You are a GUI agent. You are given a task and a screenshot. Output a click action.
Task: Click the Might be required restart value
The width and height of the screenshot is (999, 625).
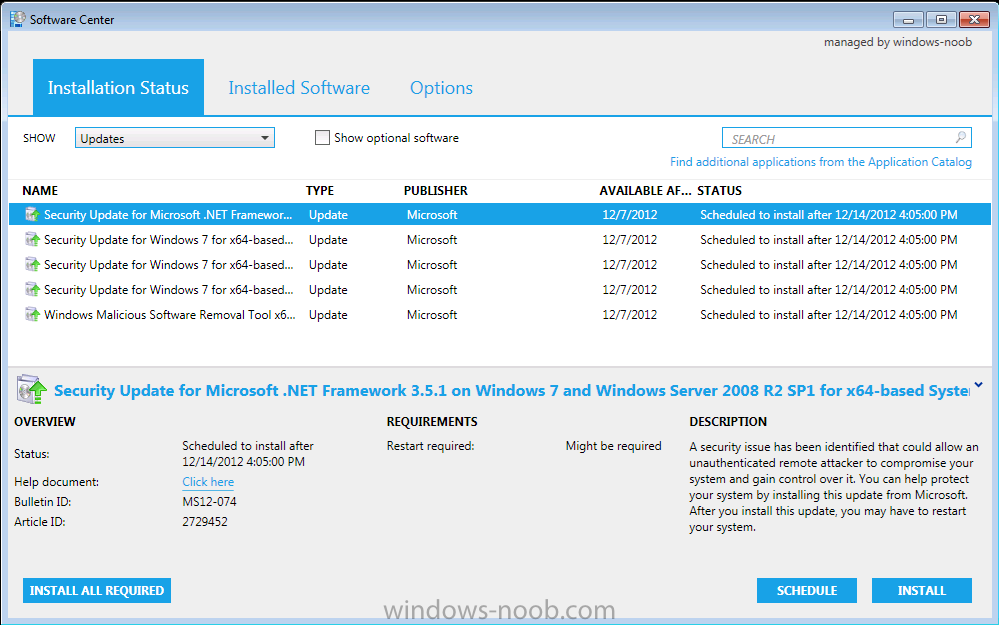point(614,446)
